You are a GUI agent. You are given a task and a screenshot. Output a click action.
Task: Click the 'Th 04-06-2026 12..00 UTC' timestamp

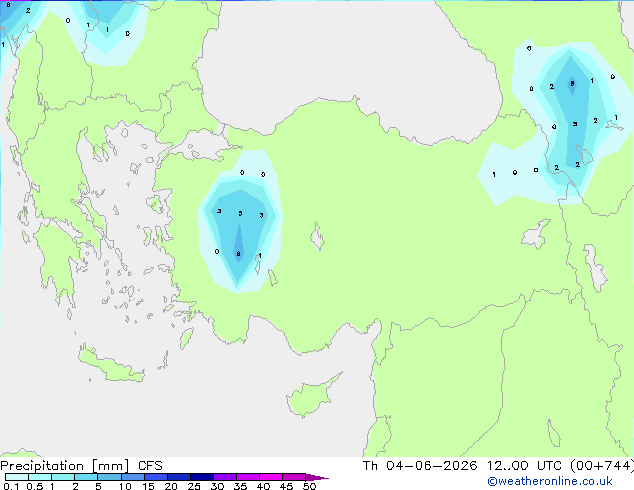[462, 466]
